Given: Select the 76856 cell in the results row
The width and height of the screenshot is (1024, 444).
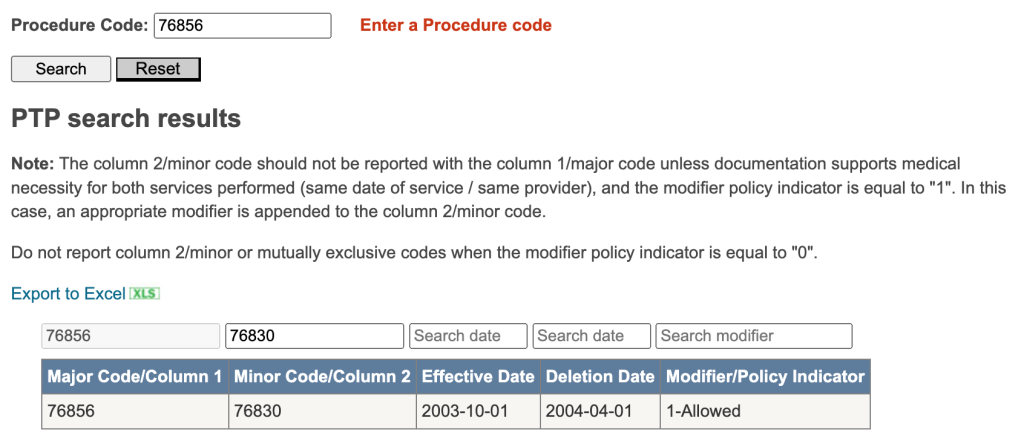Looking at the screenshot, I should point(135,411).
